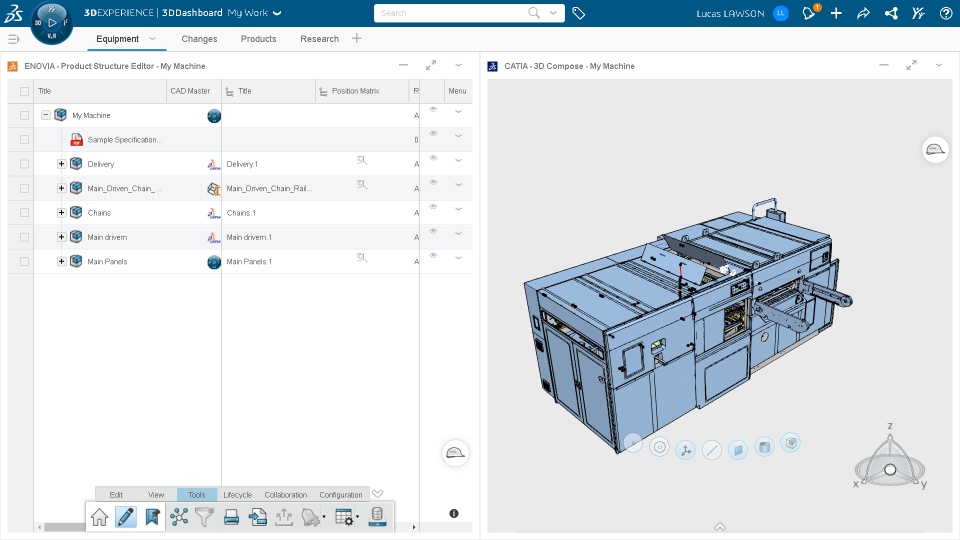Open the help question mark icon
The image size is (960, 540).
tap(946, 13)
